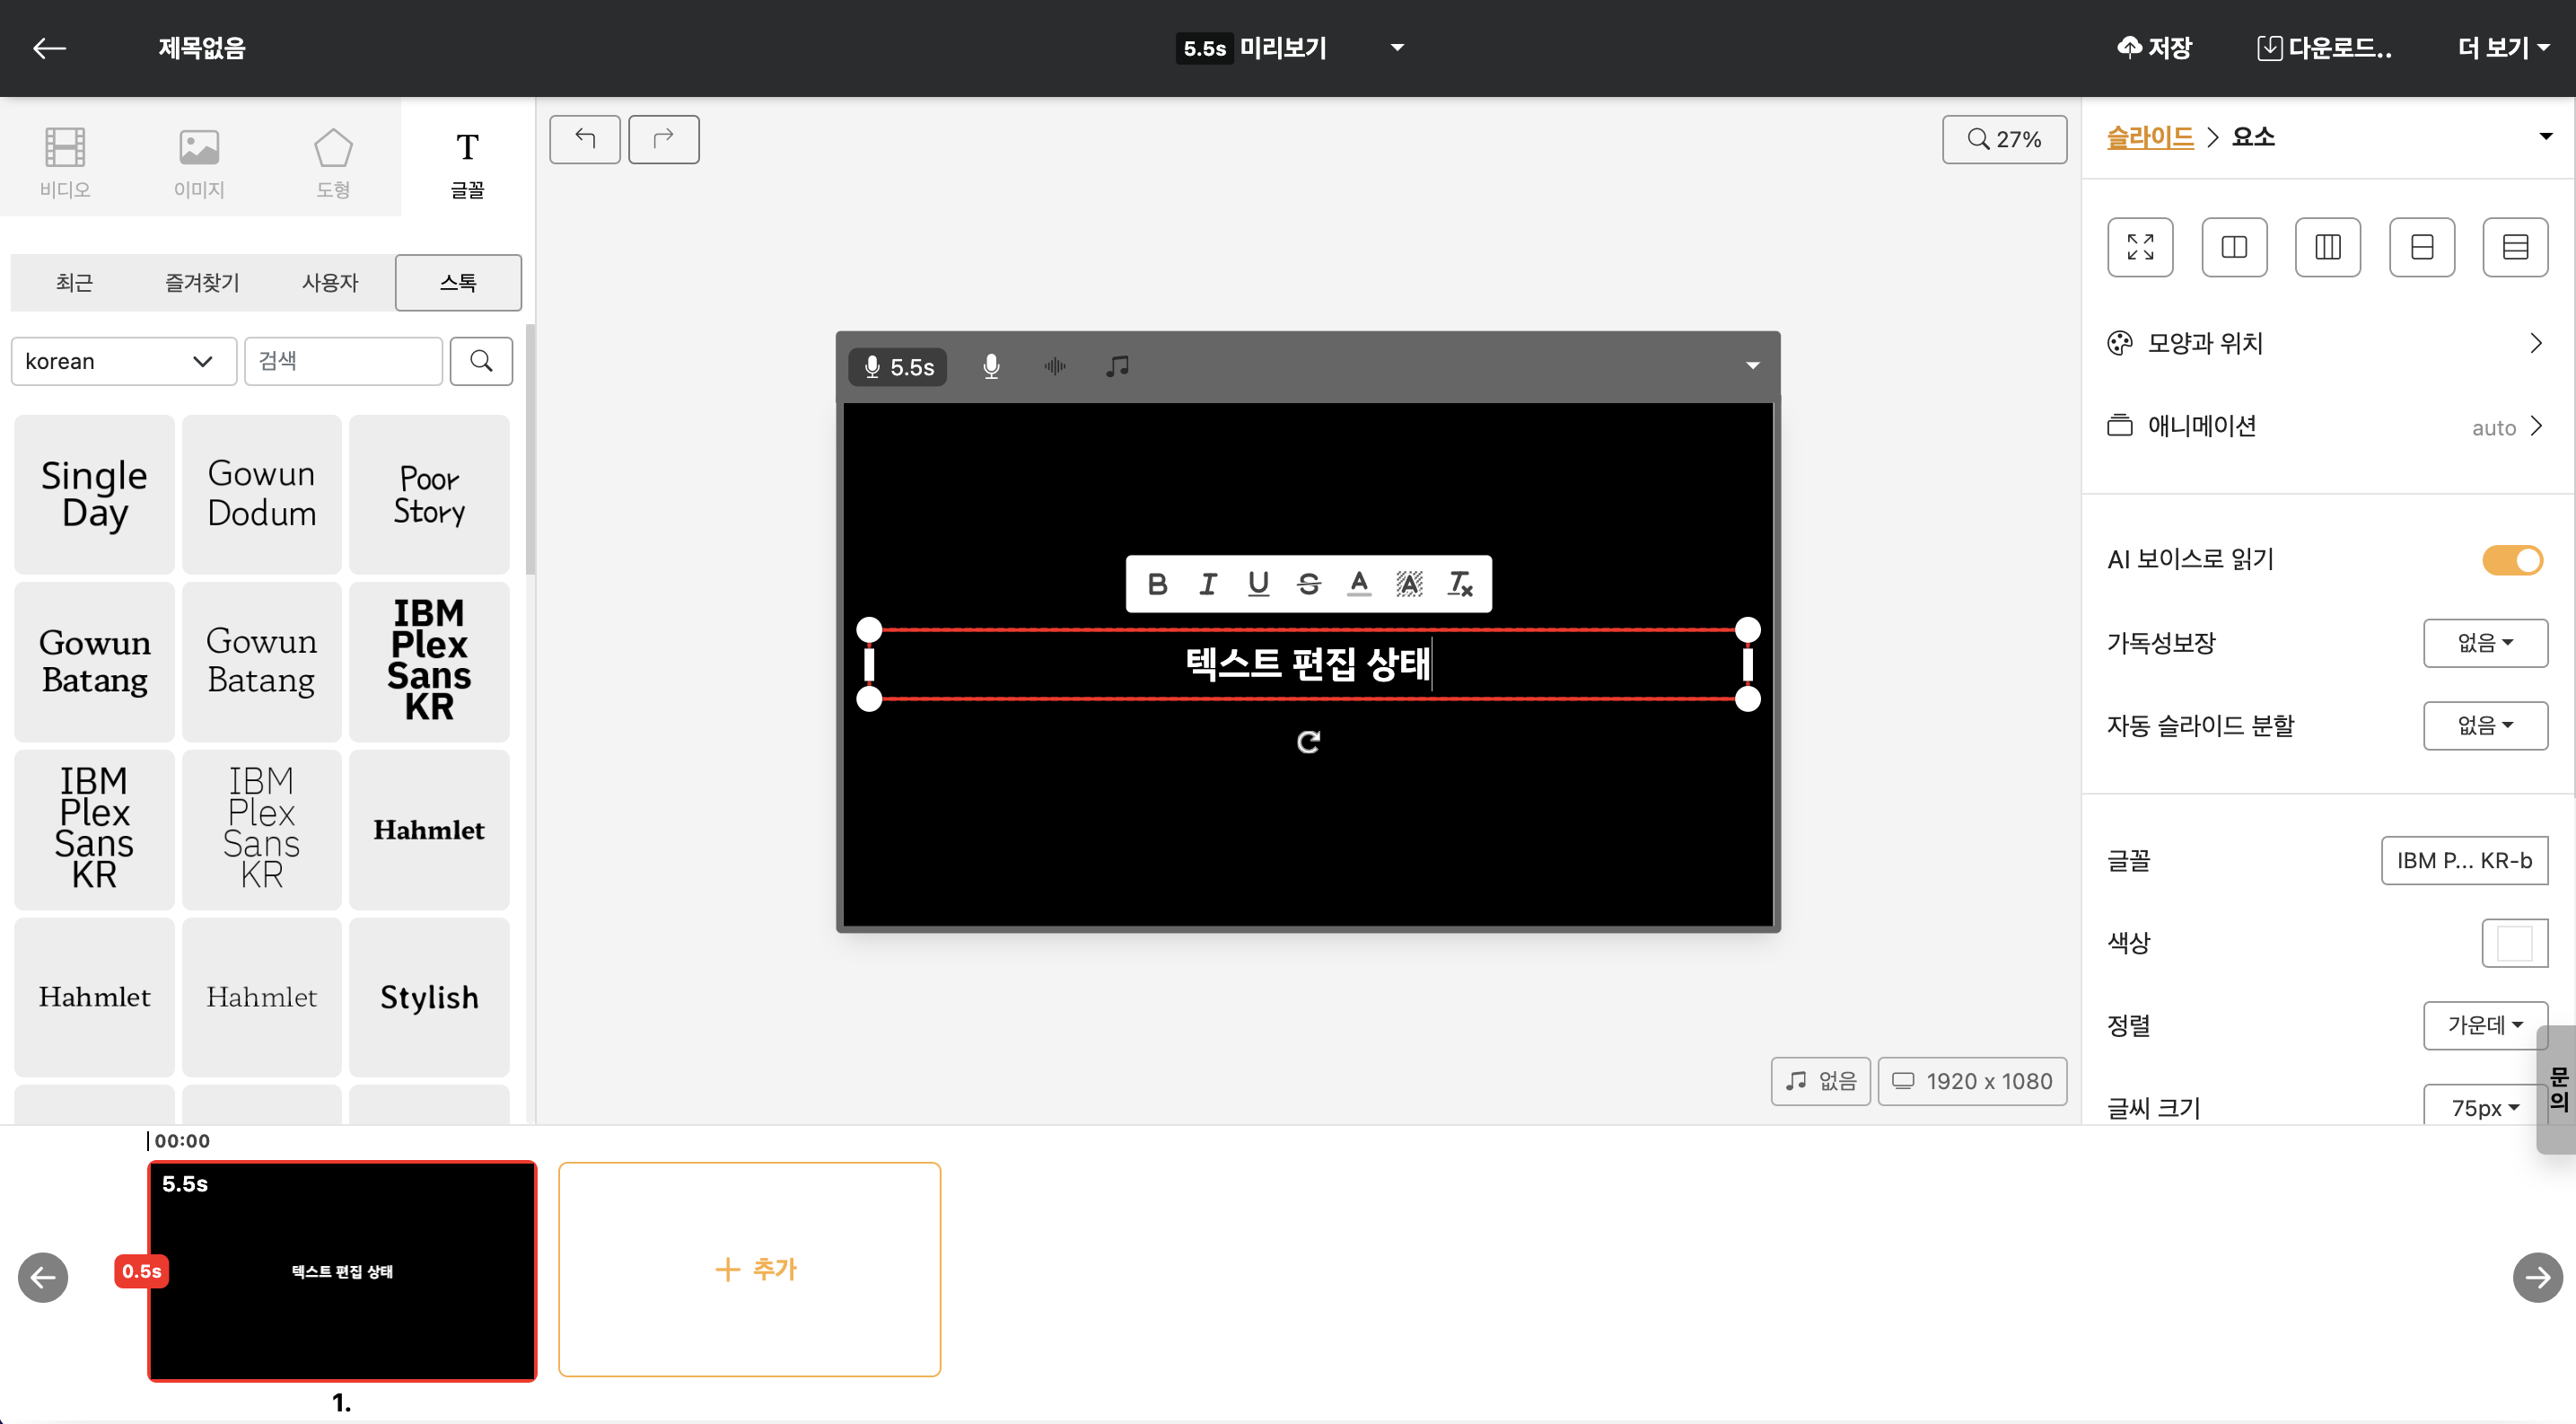2576x1424 pixels.
Task: Click the rotate handle below text box
Action: click(x=1308, y=742)
